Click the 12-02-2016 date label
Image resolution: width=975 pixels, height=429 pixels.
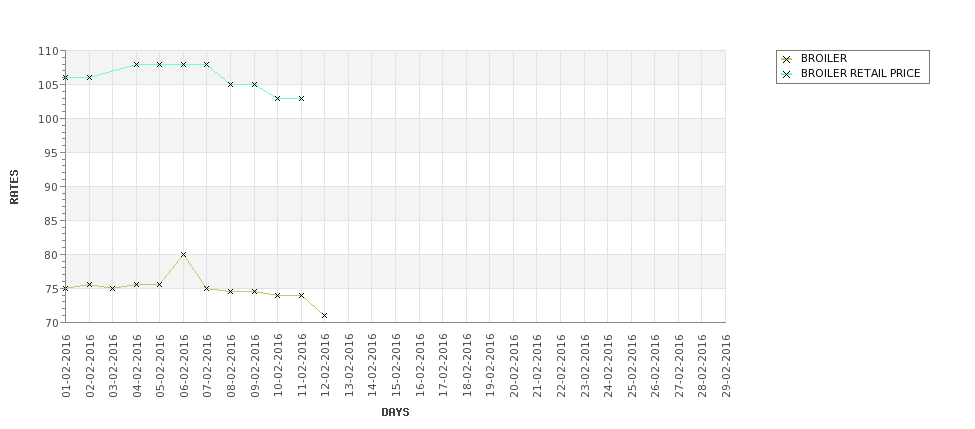(x=325, y=366)
